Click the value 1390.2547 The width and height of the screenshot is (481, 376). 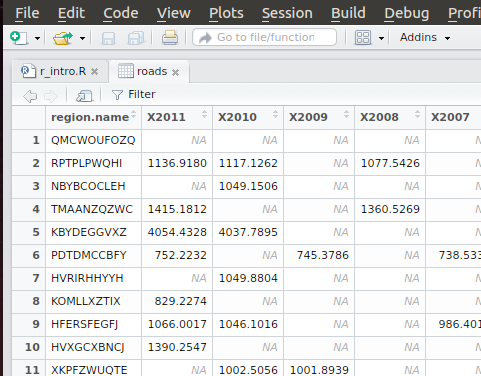click(177, 347)
